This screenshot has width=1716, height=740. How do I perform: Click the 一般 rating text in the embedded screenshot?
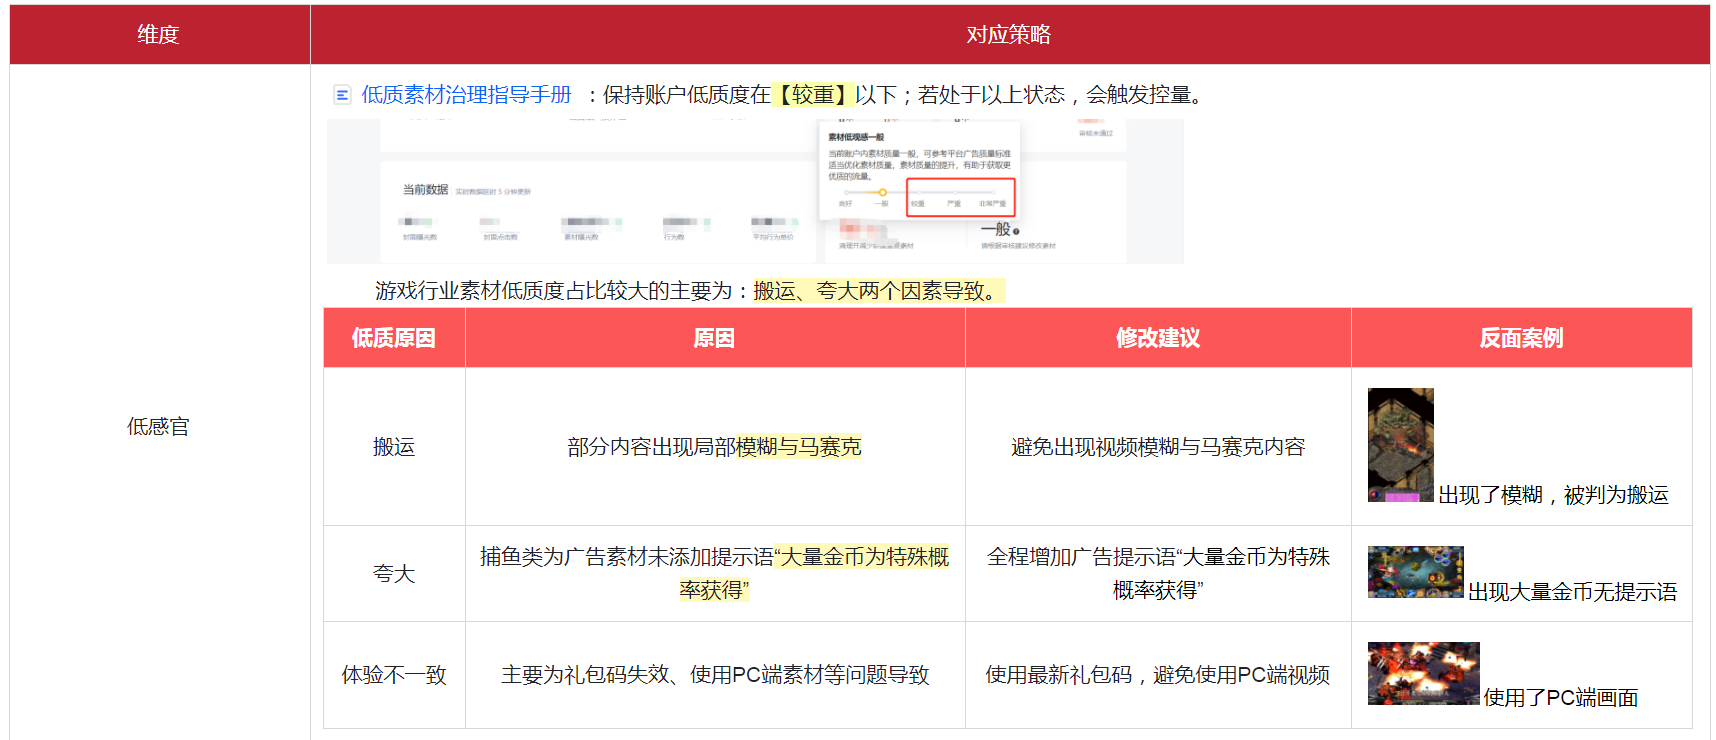pyautogui.click(x=998, y=229)
